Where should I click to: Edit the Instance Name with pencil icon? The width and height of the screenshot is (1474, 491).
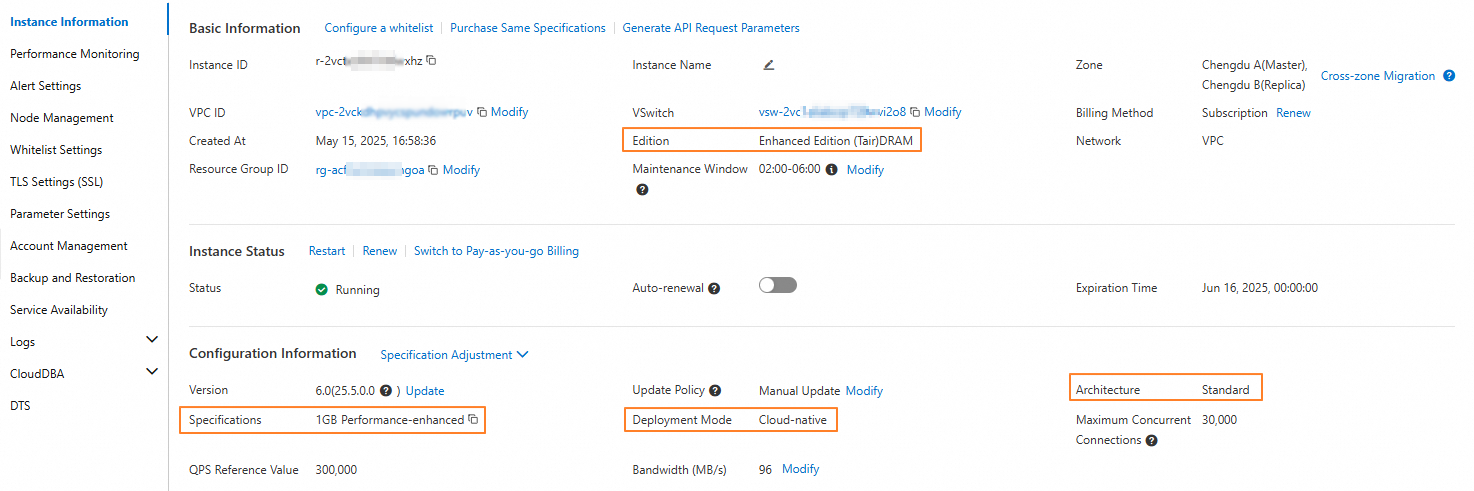point(768,65)
